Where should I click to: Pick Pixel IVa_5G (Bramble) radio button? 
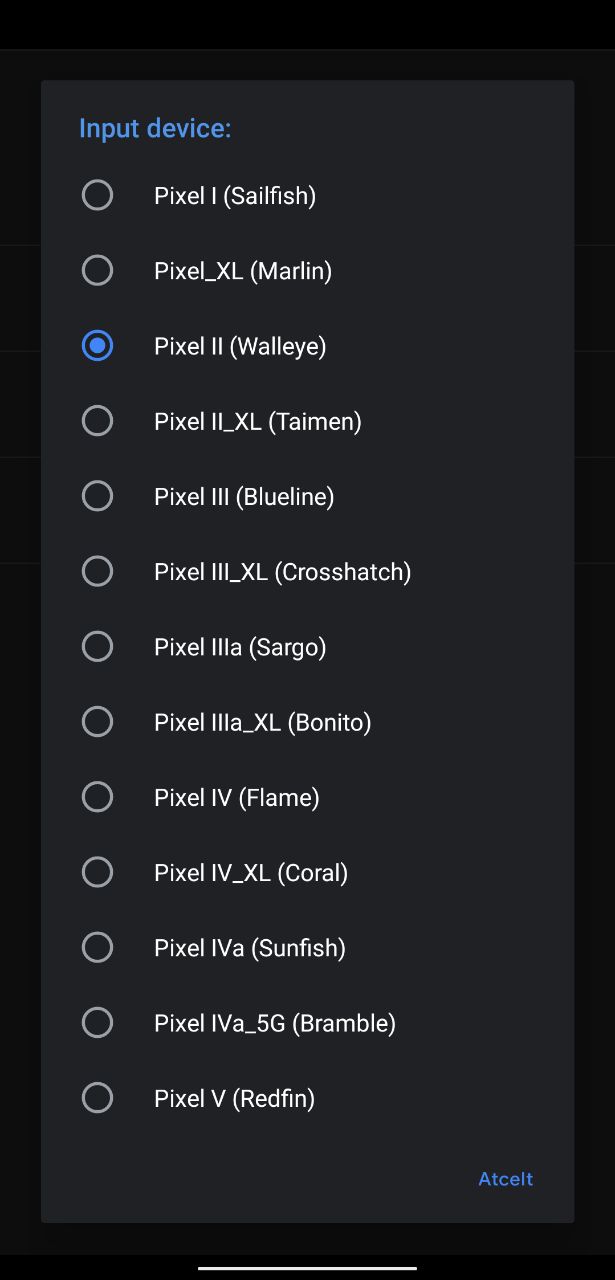click(97, 1023)
